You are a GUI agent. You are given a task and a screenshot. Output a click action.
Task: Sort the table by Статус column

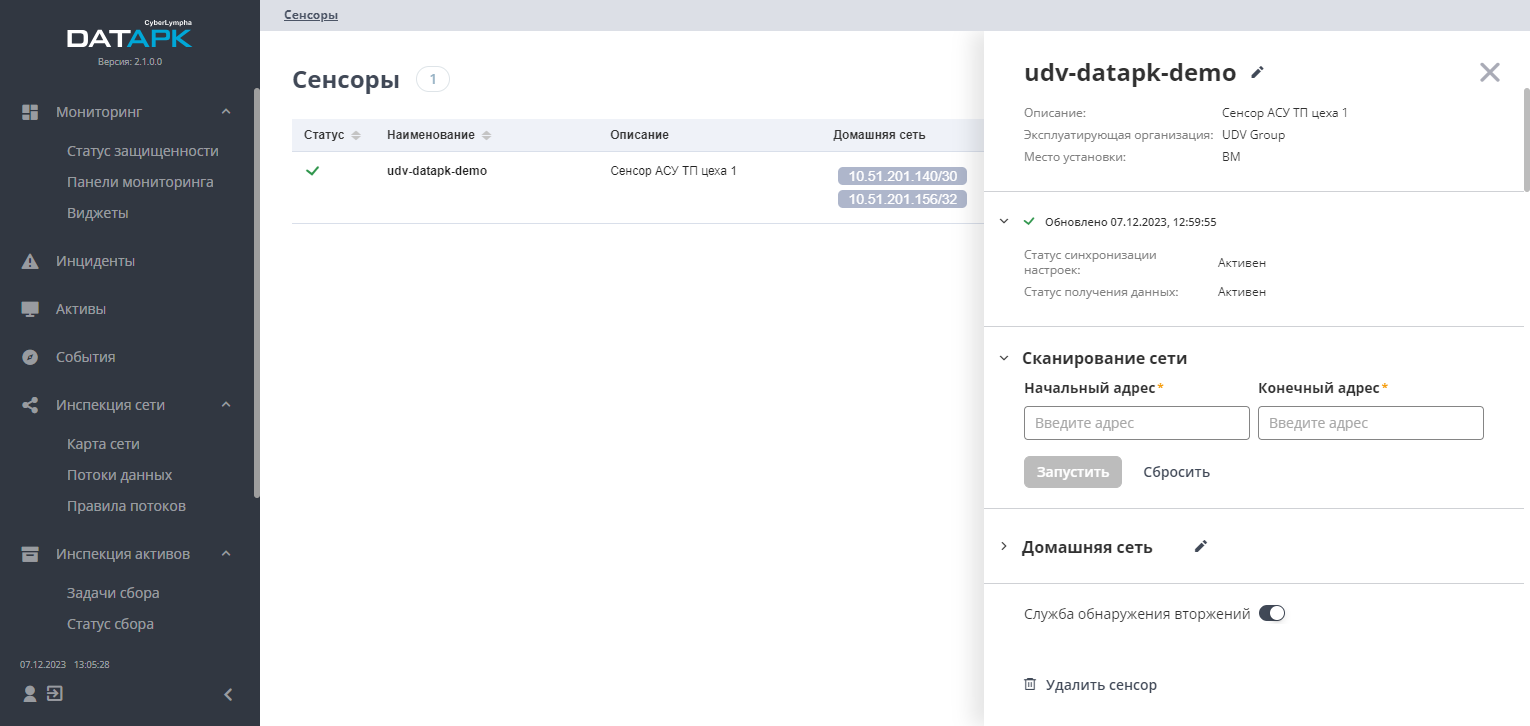[356, 135]
